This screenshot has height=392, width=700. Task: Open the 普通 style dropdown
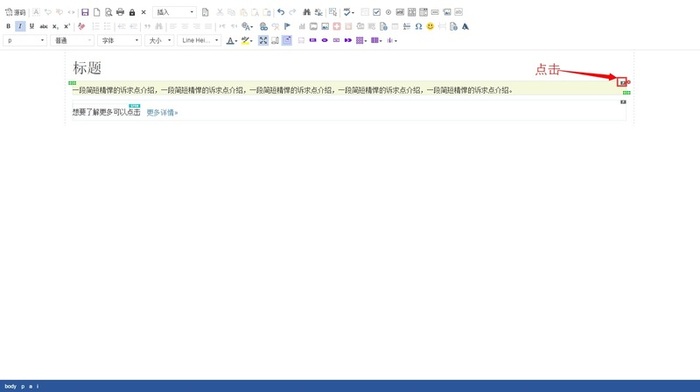(72, 40)
